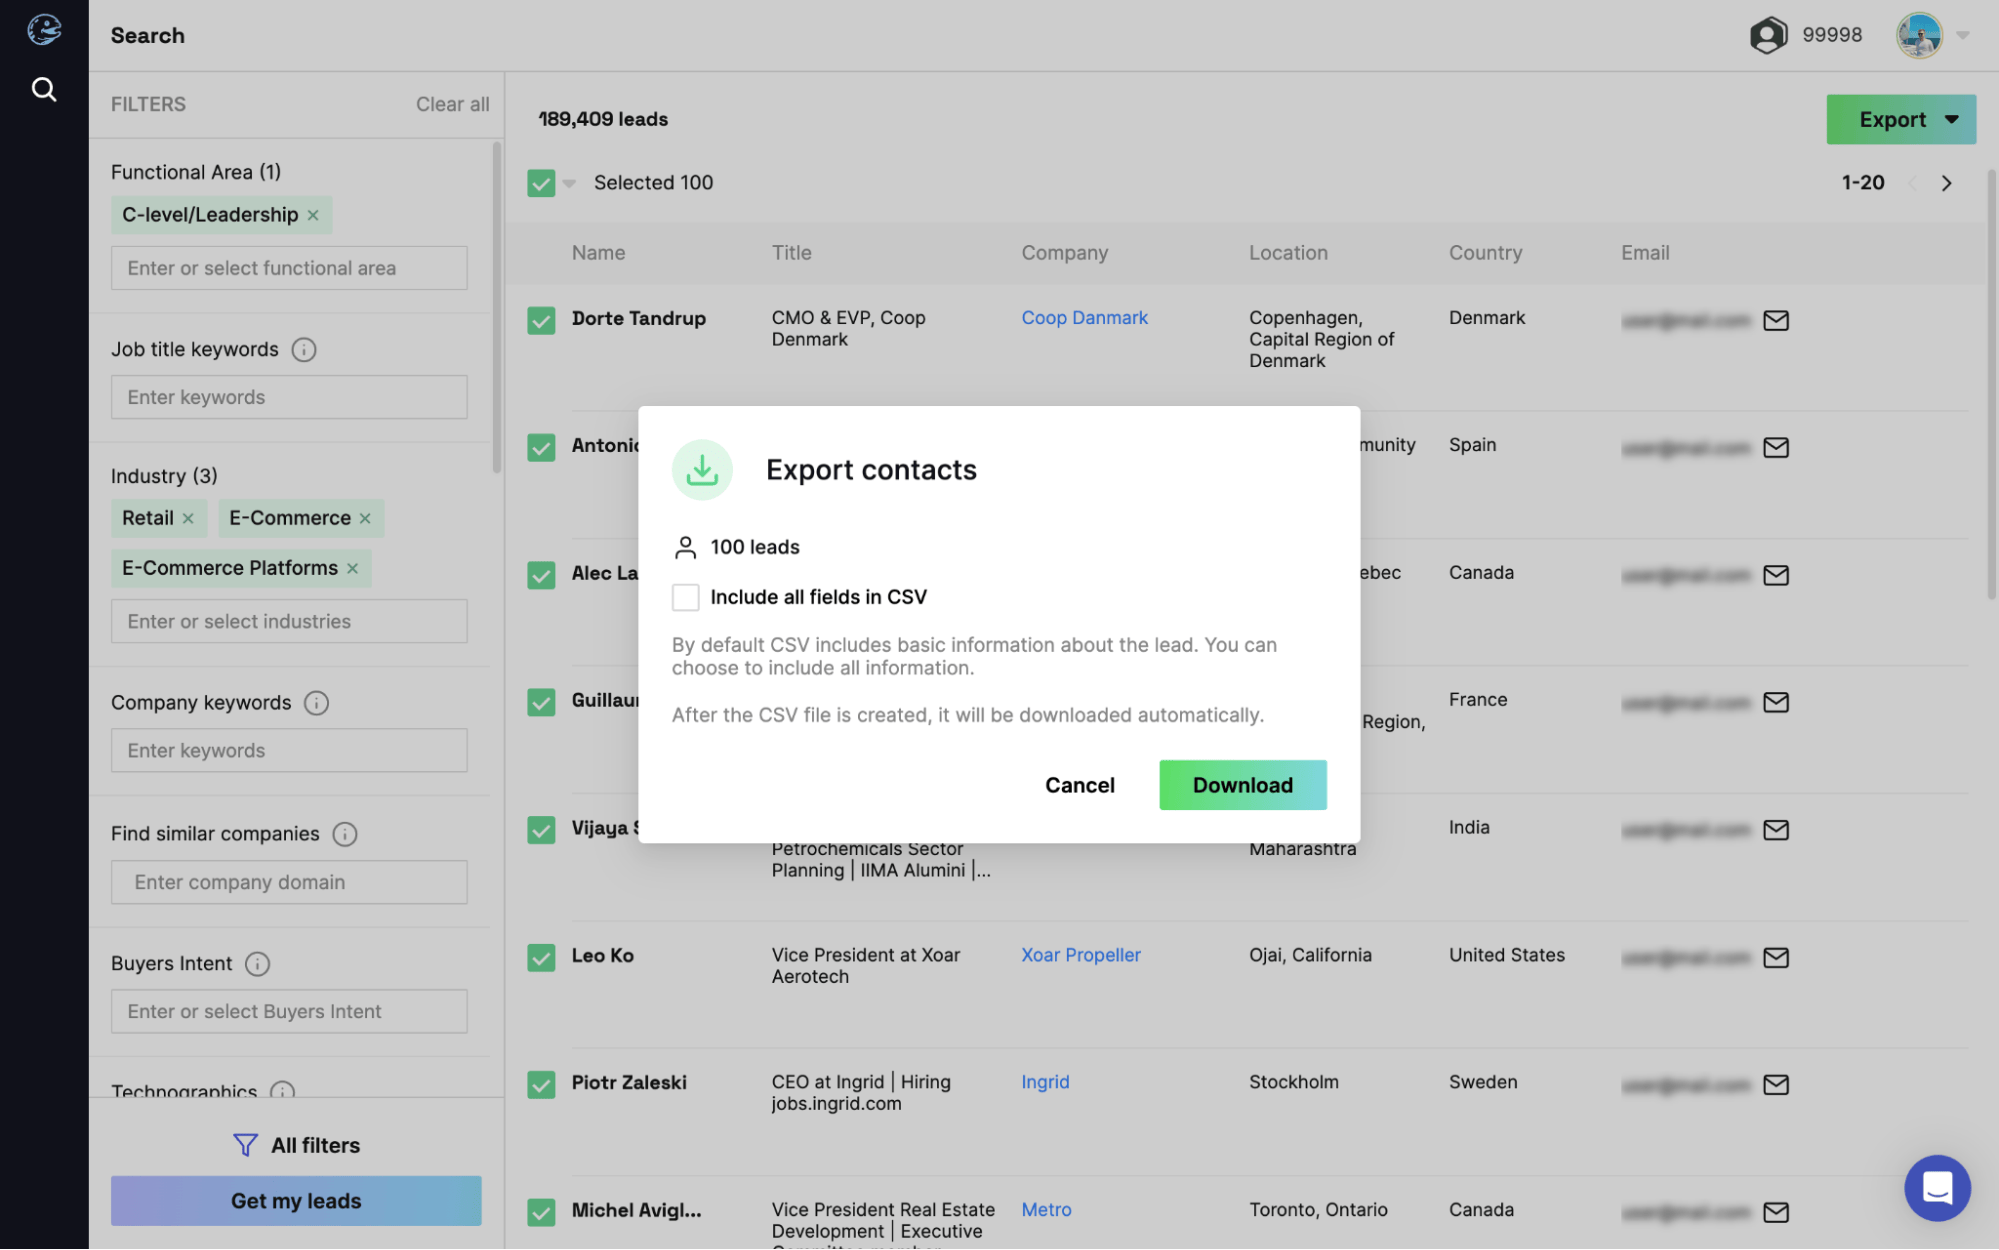Screen dimensions: 1999x1250
Task: Click Leo Ko's email envelope icon
Action: click(1775, 957)
